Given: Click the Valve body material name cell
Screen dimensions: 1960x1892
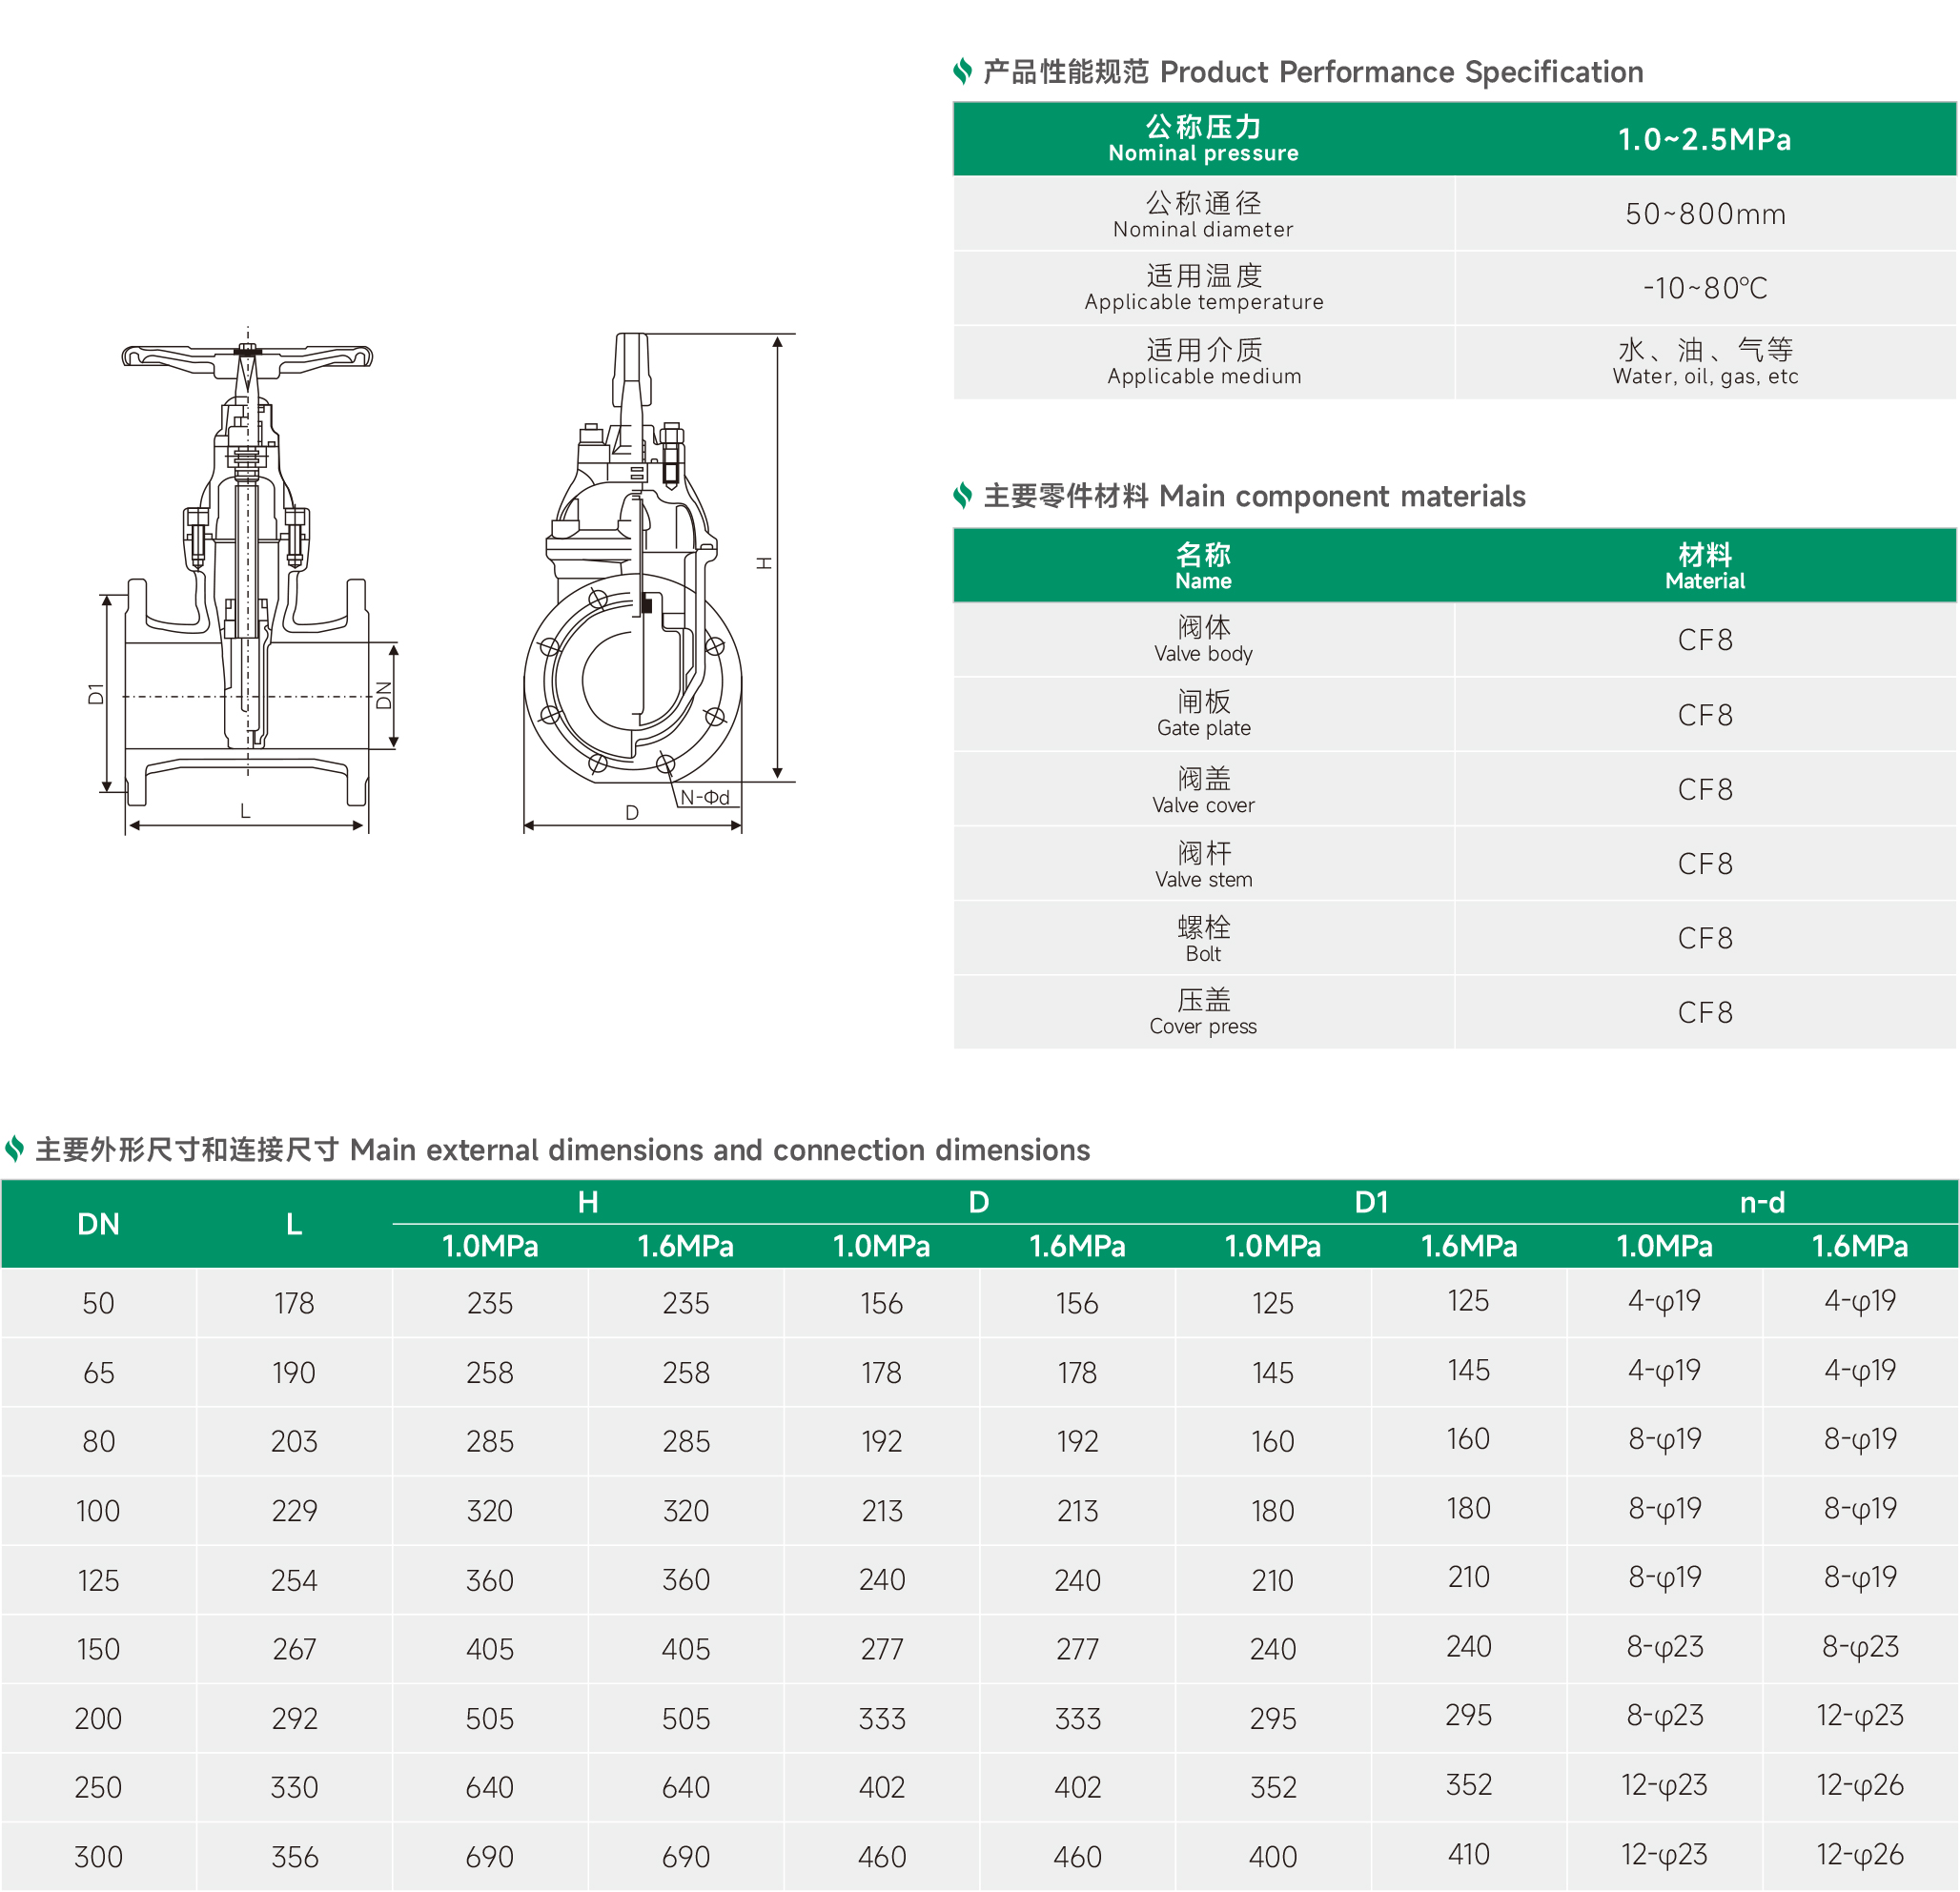Looking at the screenshot, I should [x=1203, y=639].
